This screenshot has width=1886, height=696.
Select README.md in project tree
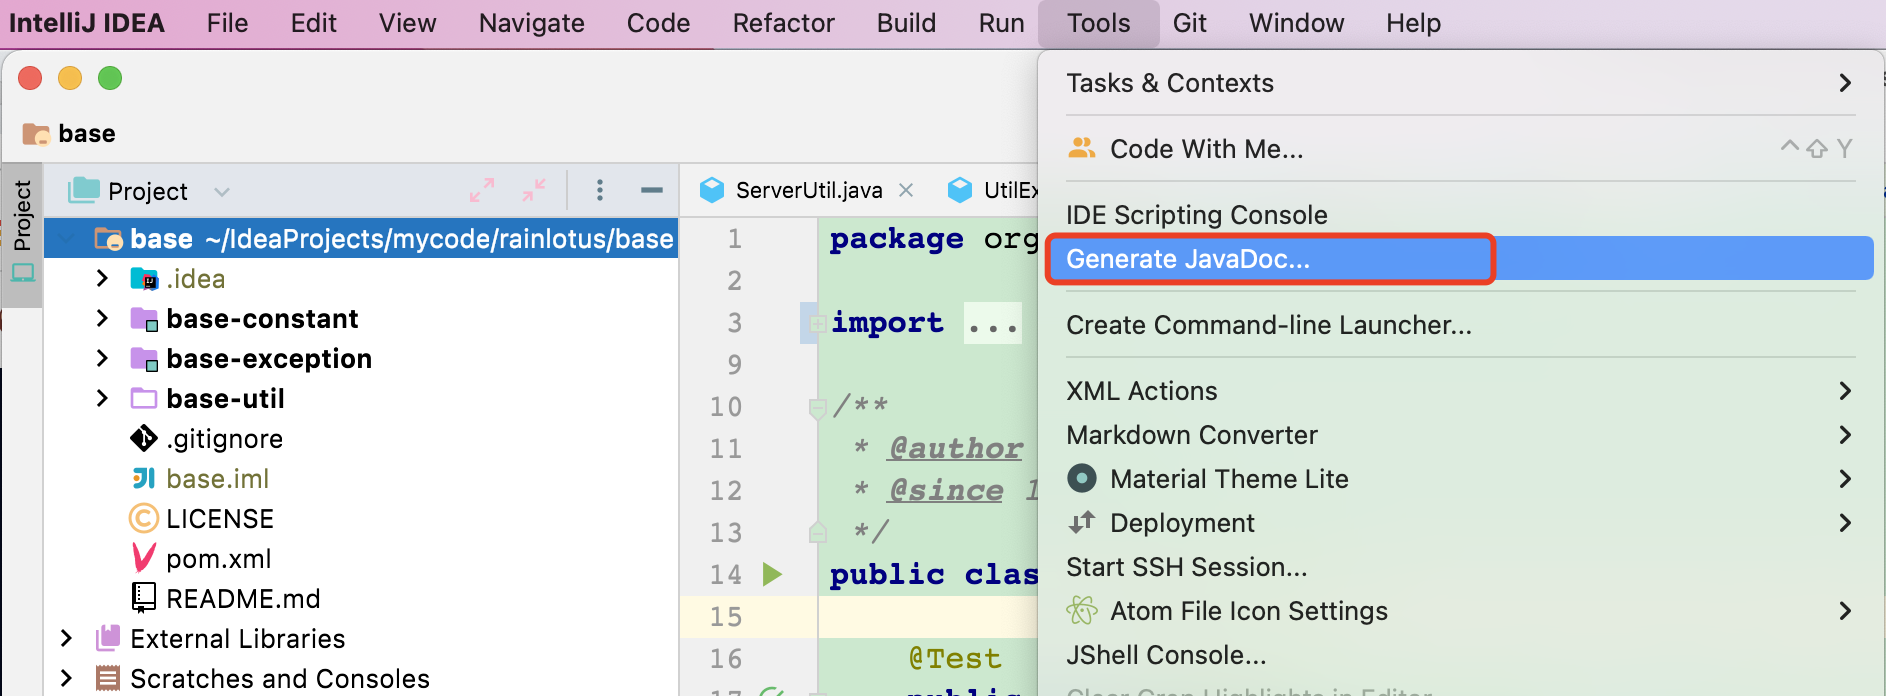coord(243,599)
